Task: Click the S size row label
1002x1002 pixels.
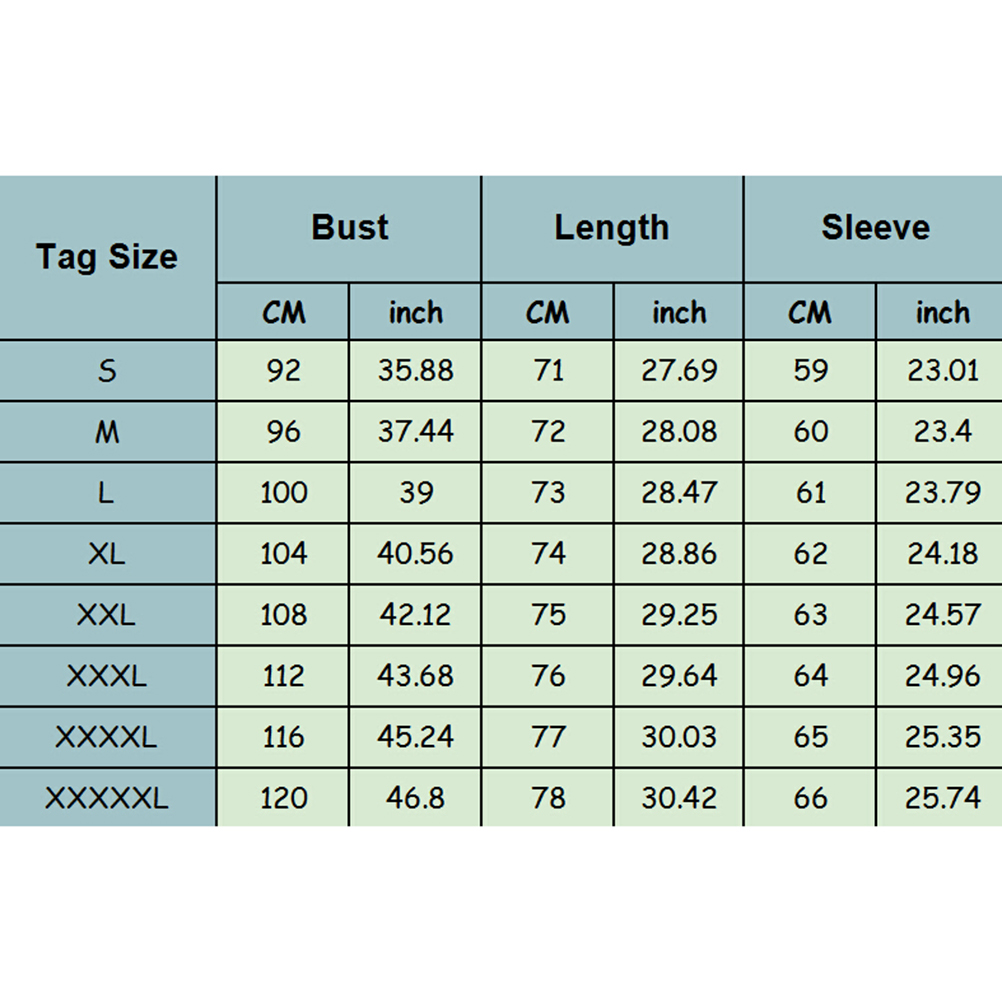Action: point(107,371)
